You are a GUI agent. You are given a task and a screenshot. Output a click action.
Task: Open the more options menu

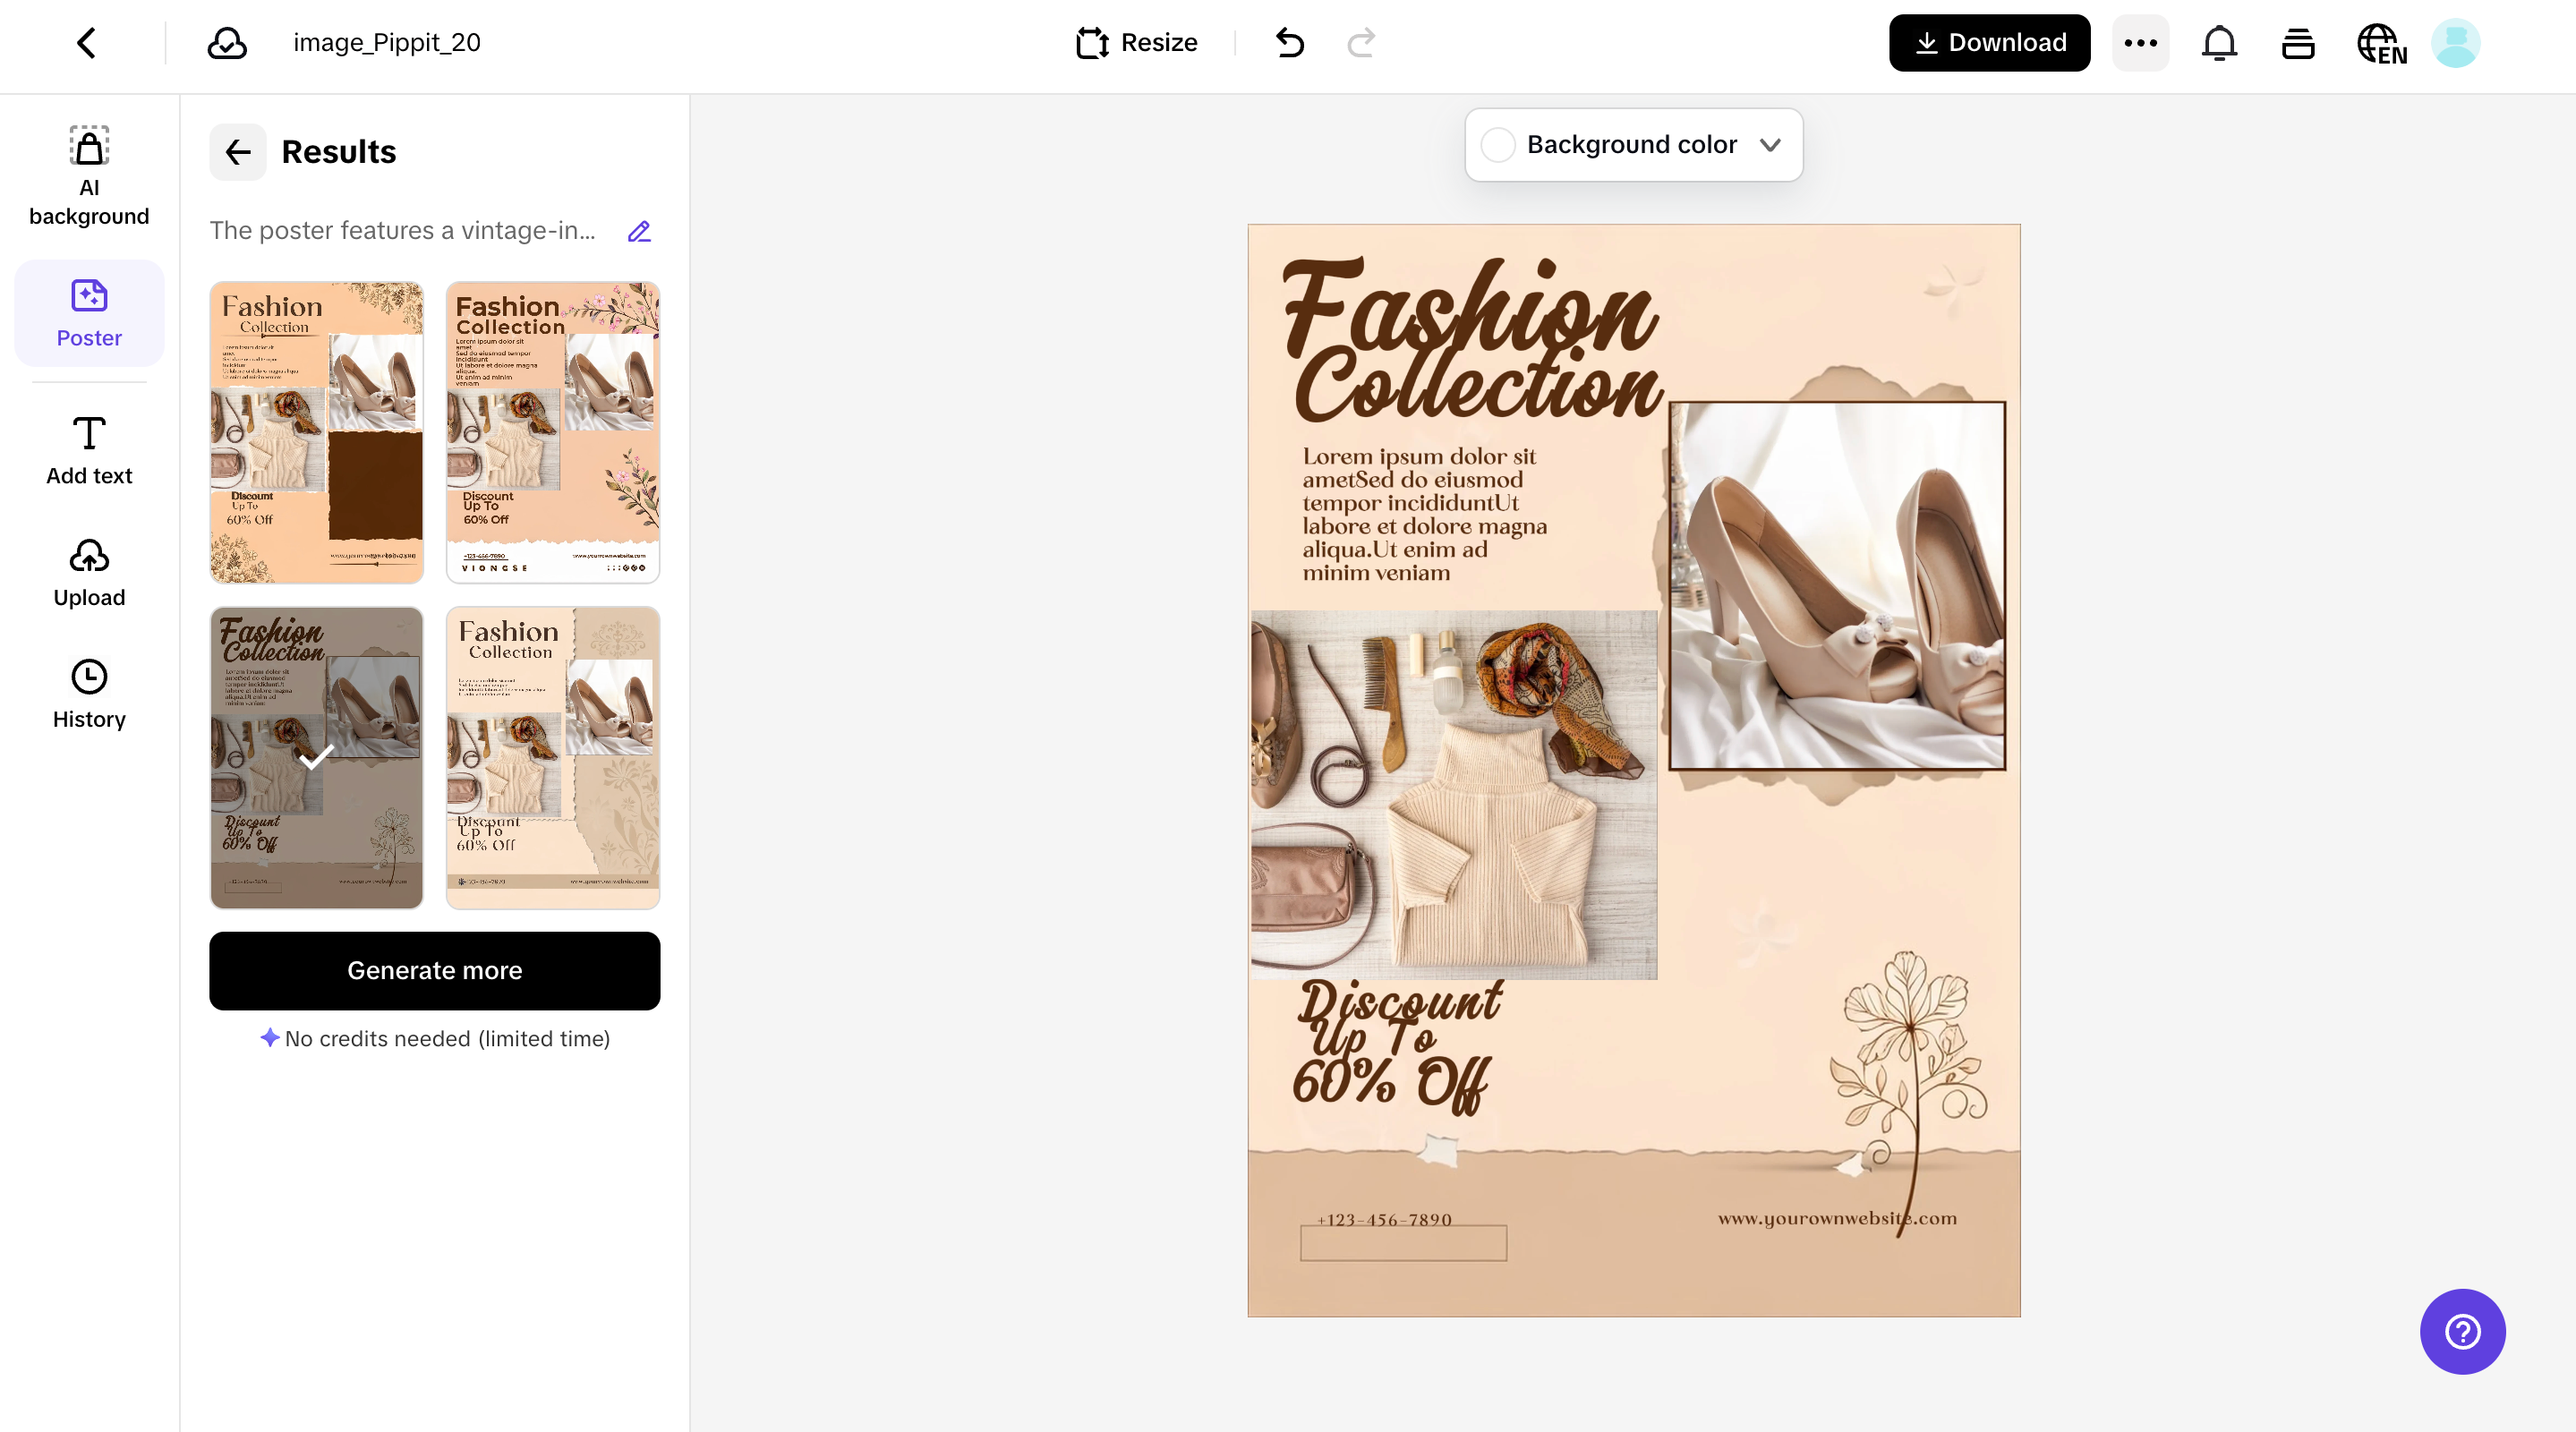[x=2140, y=42]
